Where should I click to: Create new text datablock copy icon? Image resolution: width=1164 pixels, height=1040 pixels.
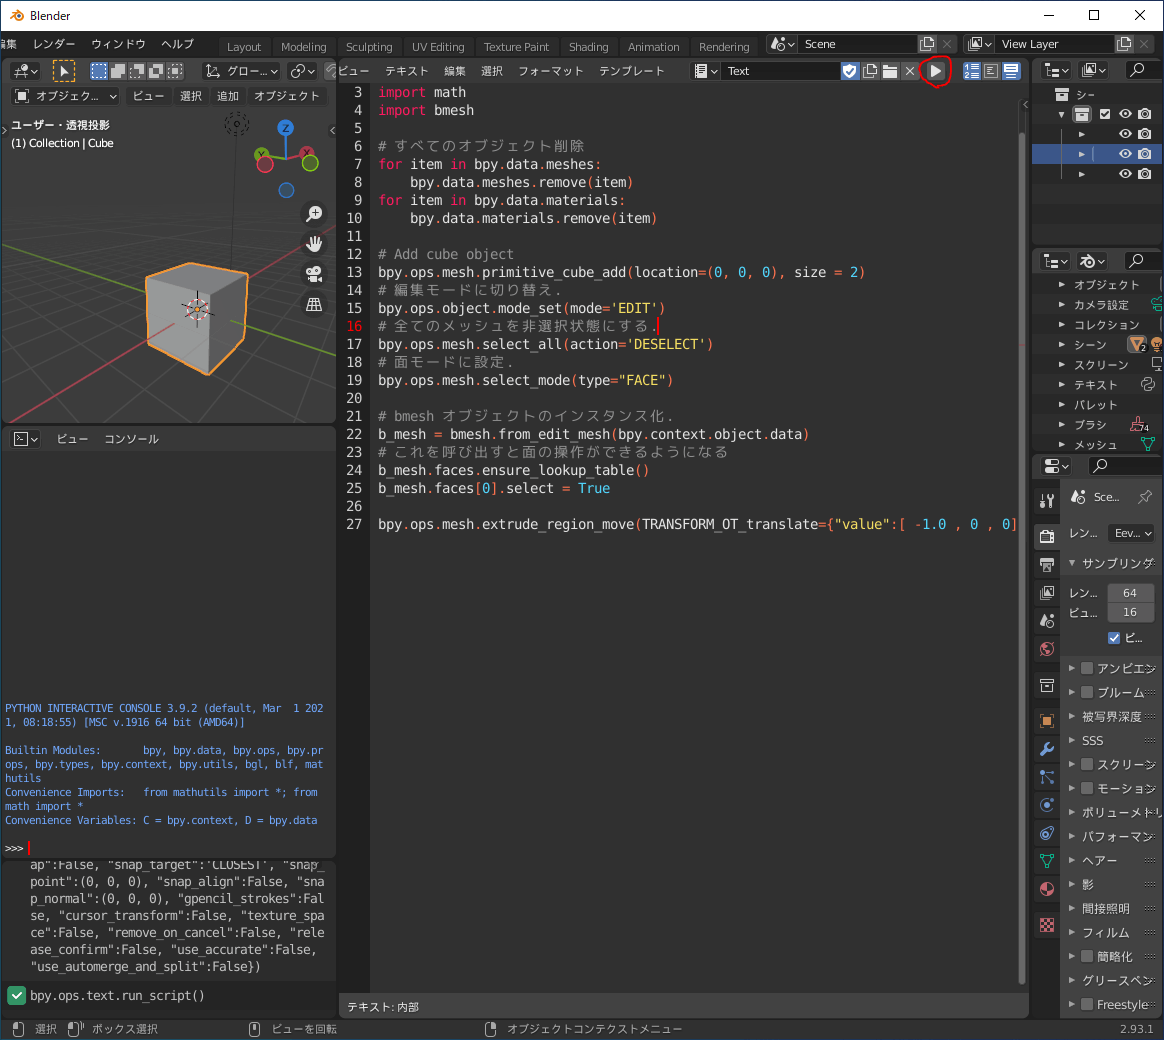pyautogui.click(x=870, y=71)
